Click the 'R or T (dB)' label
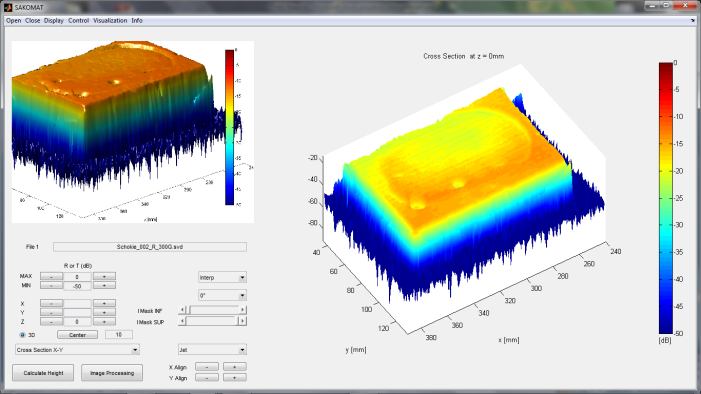 point(78,266)
